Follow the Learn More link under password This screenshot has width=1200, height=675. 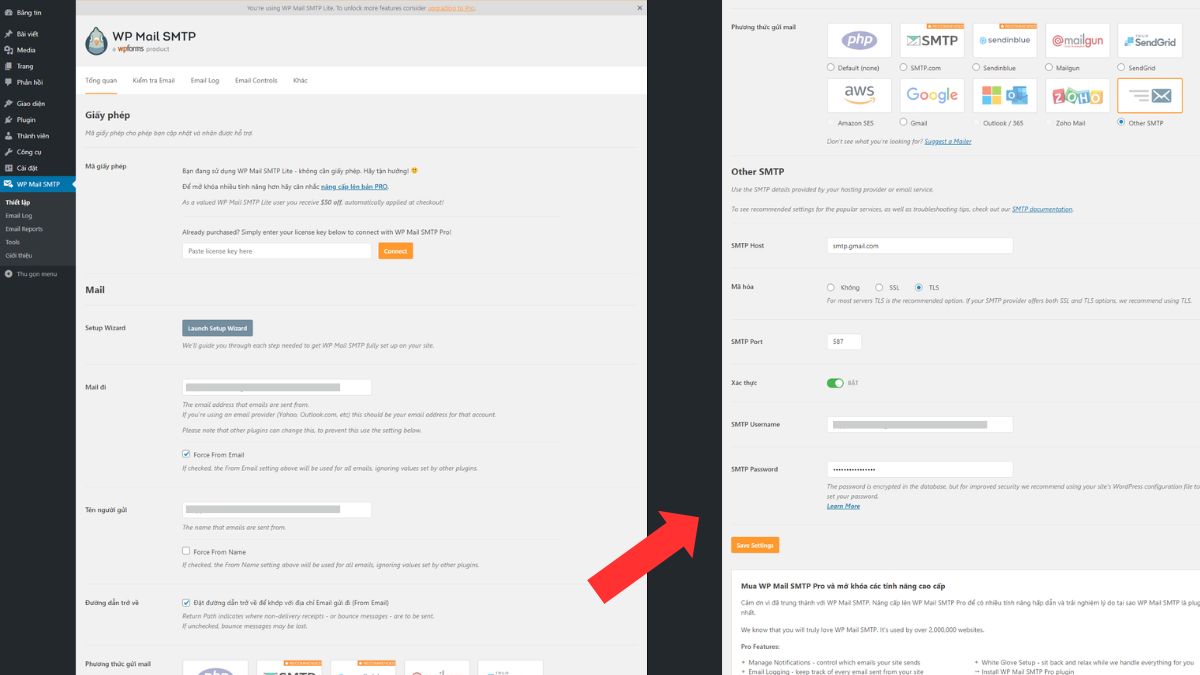tap(843, 506)
